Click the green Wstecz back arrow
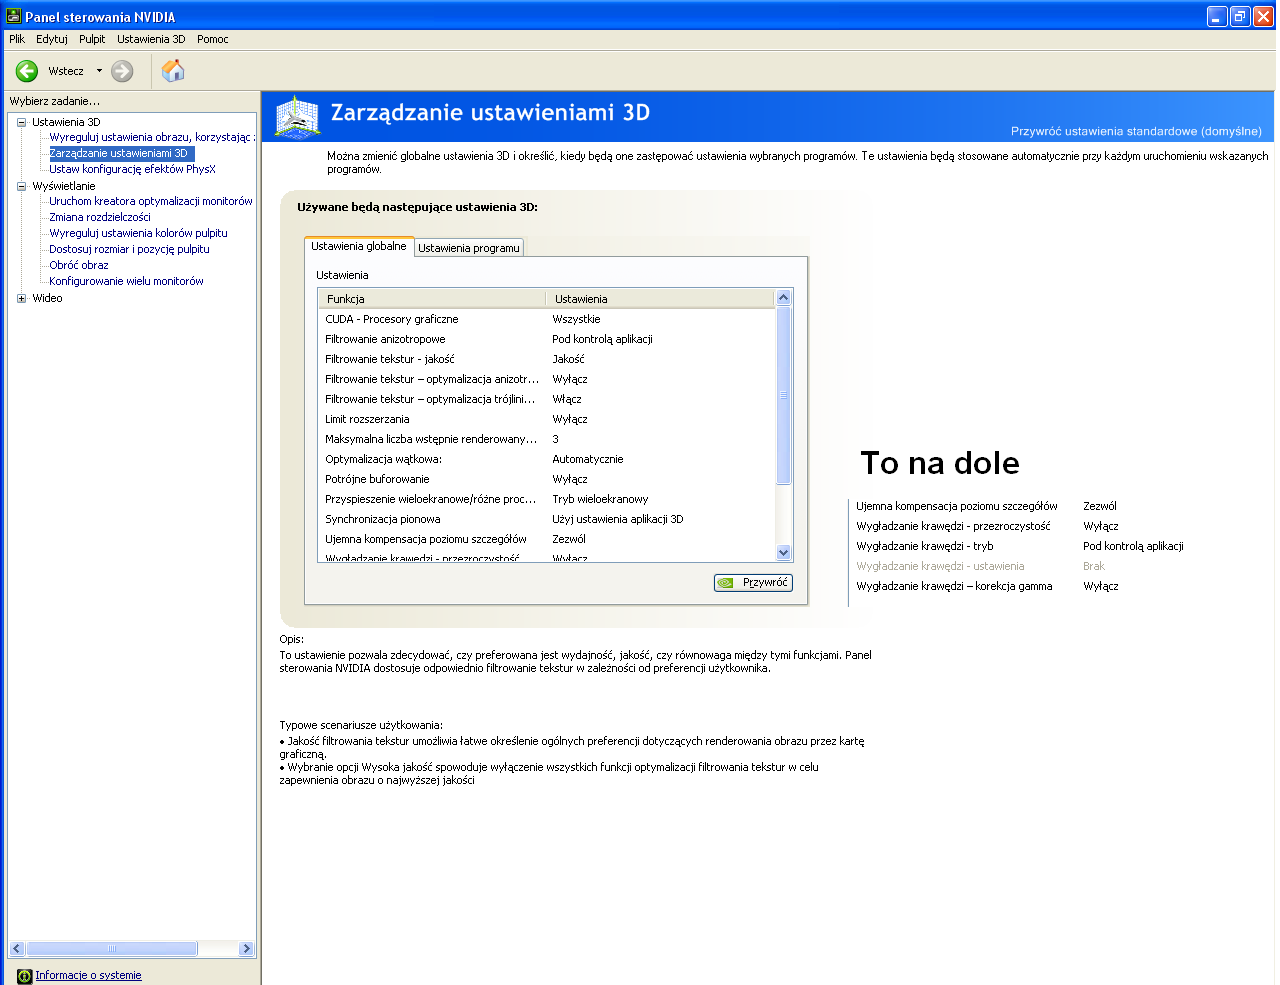This screenshot has height=985, width=1280. [x=27, y=71]
